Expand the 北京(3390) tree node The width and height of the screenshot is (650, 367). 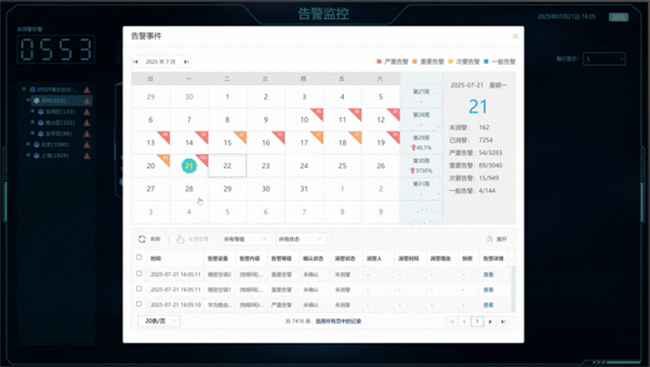28,144
